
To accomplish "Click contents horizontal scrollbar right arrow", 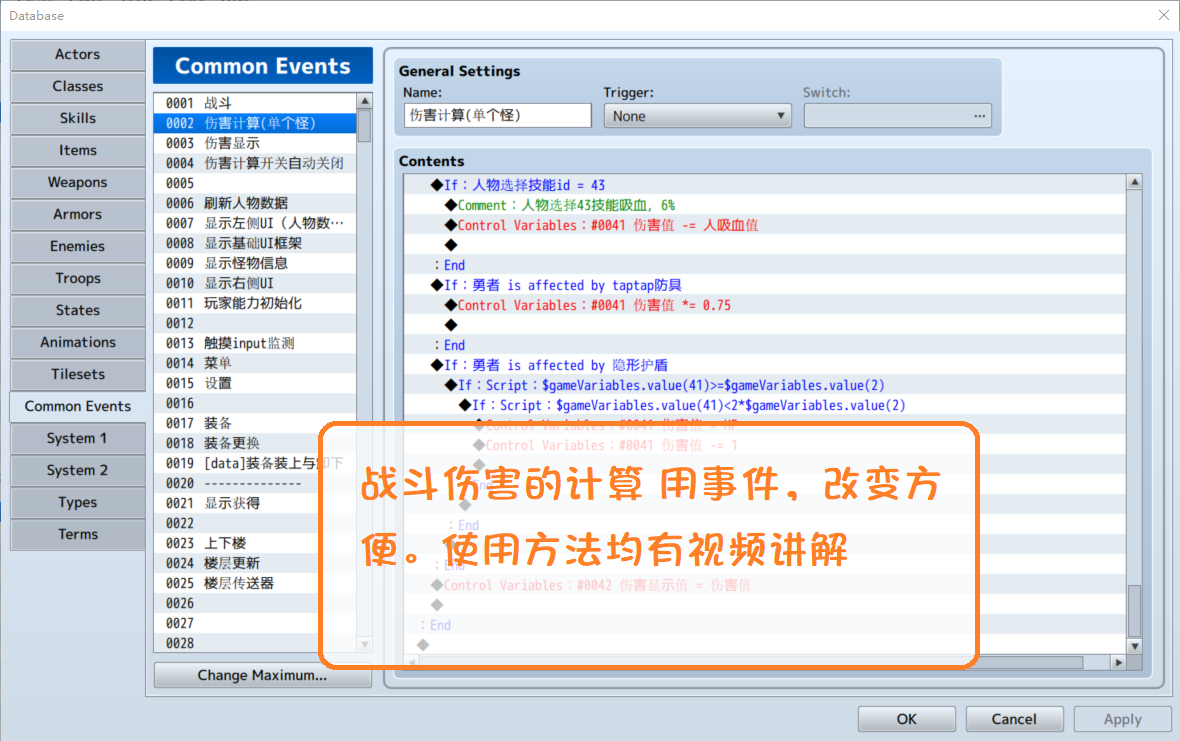I will point(1119,662).
